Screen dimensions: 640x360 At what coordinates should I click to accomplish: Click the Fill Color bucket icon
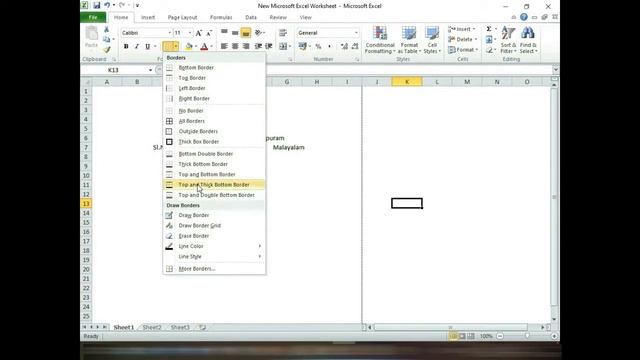point(189,47)
